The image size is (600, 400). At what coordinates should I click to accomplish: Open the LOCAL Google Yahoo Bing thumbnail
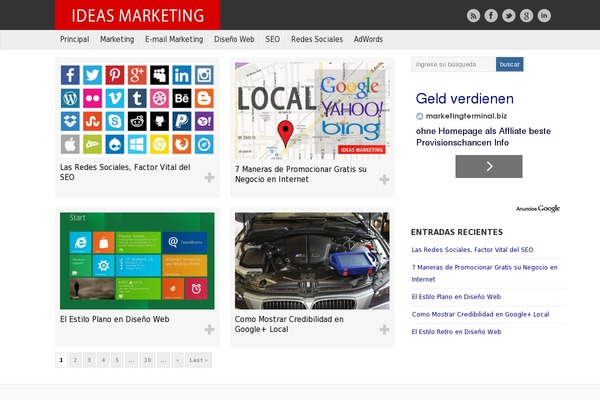(312, 110)
